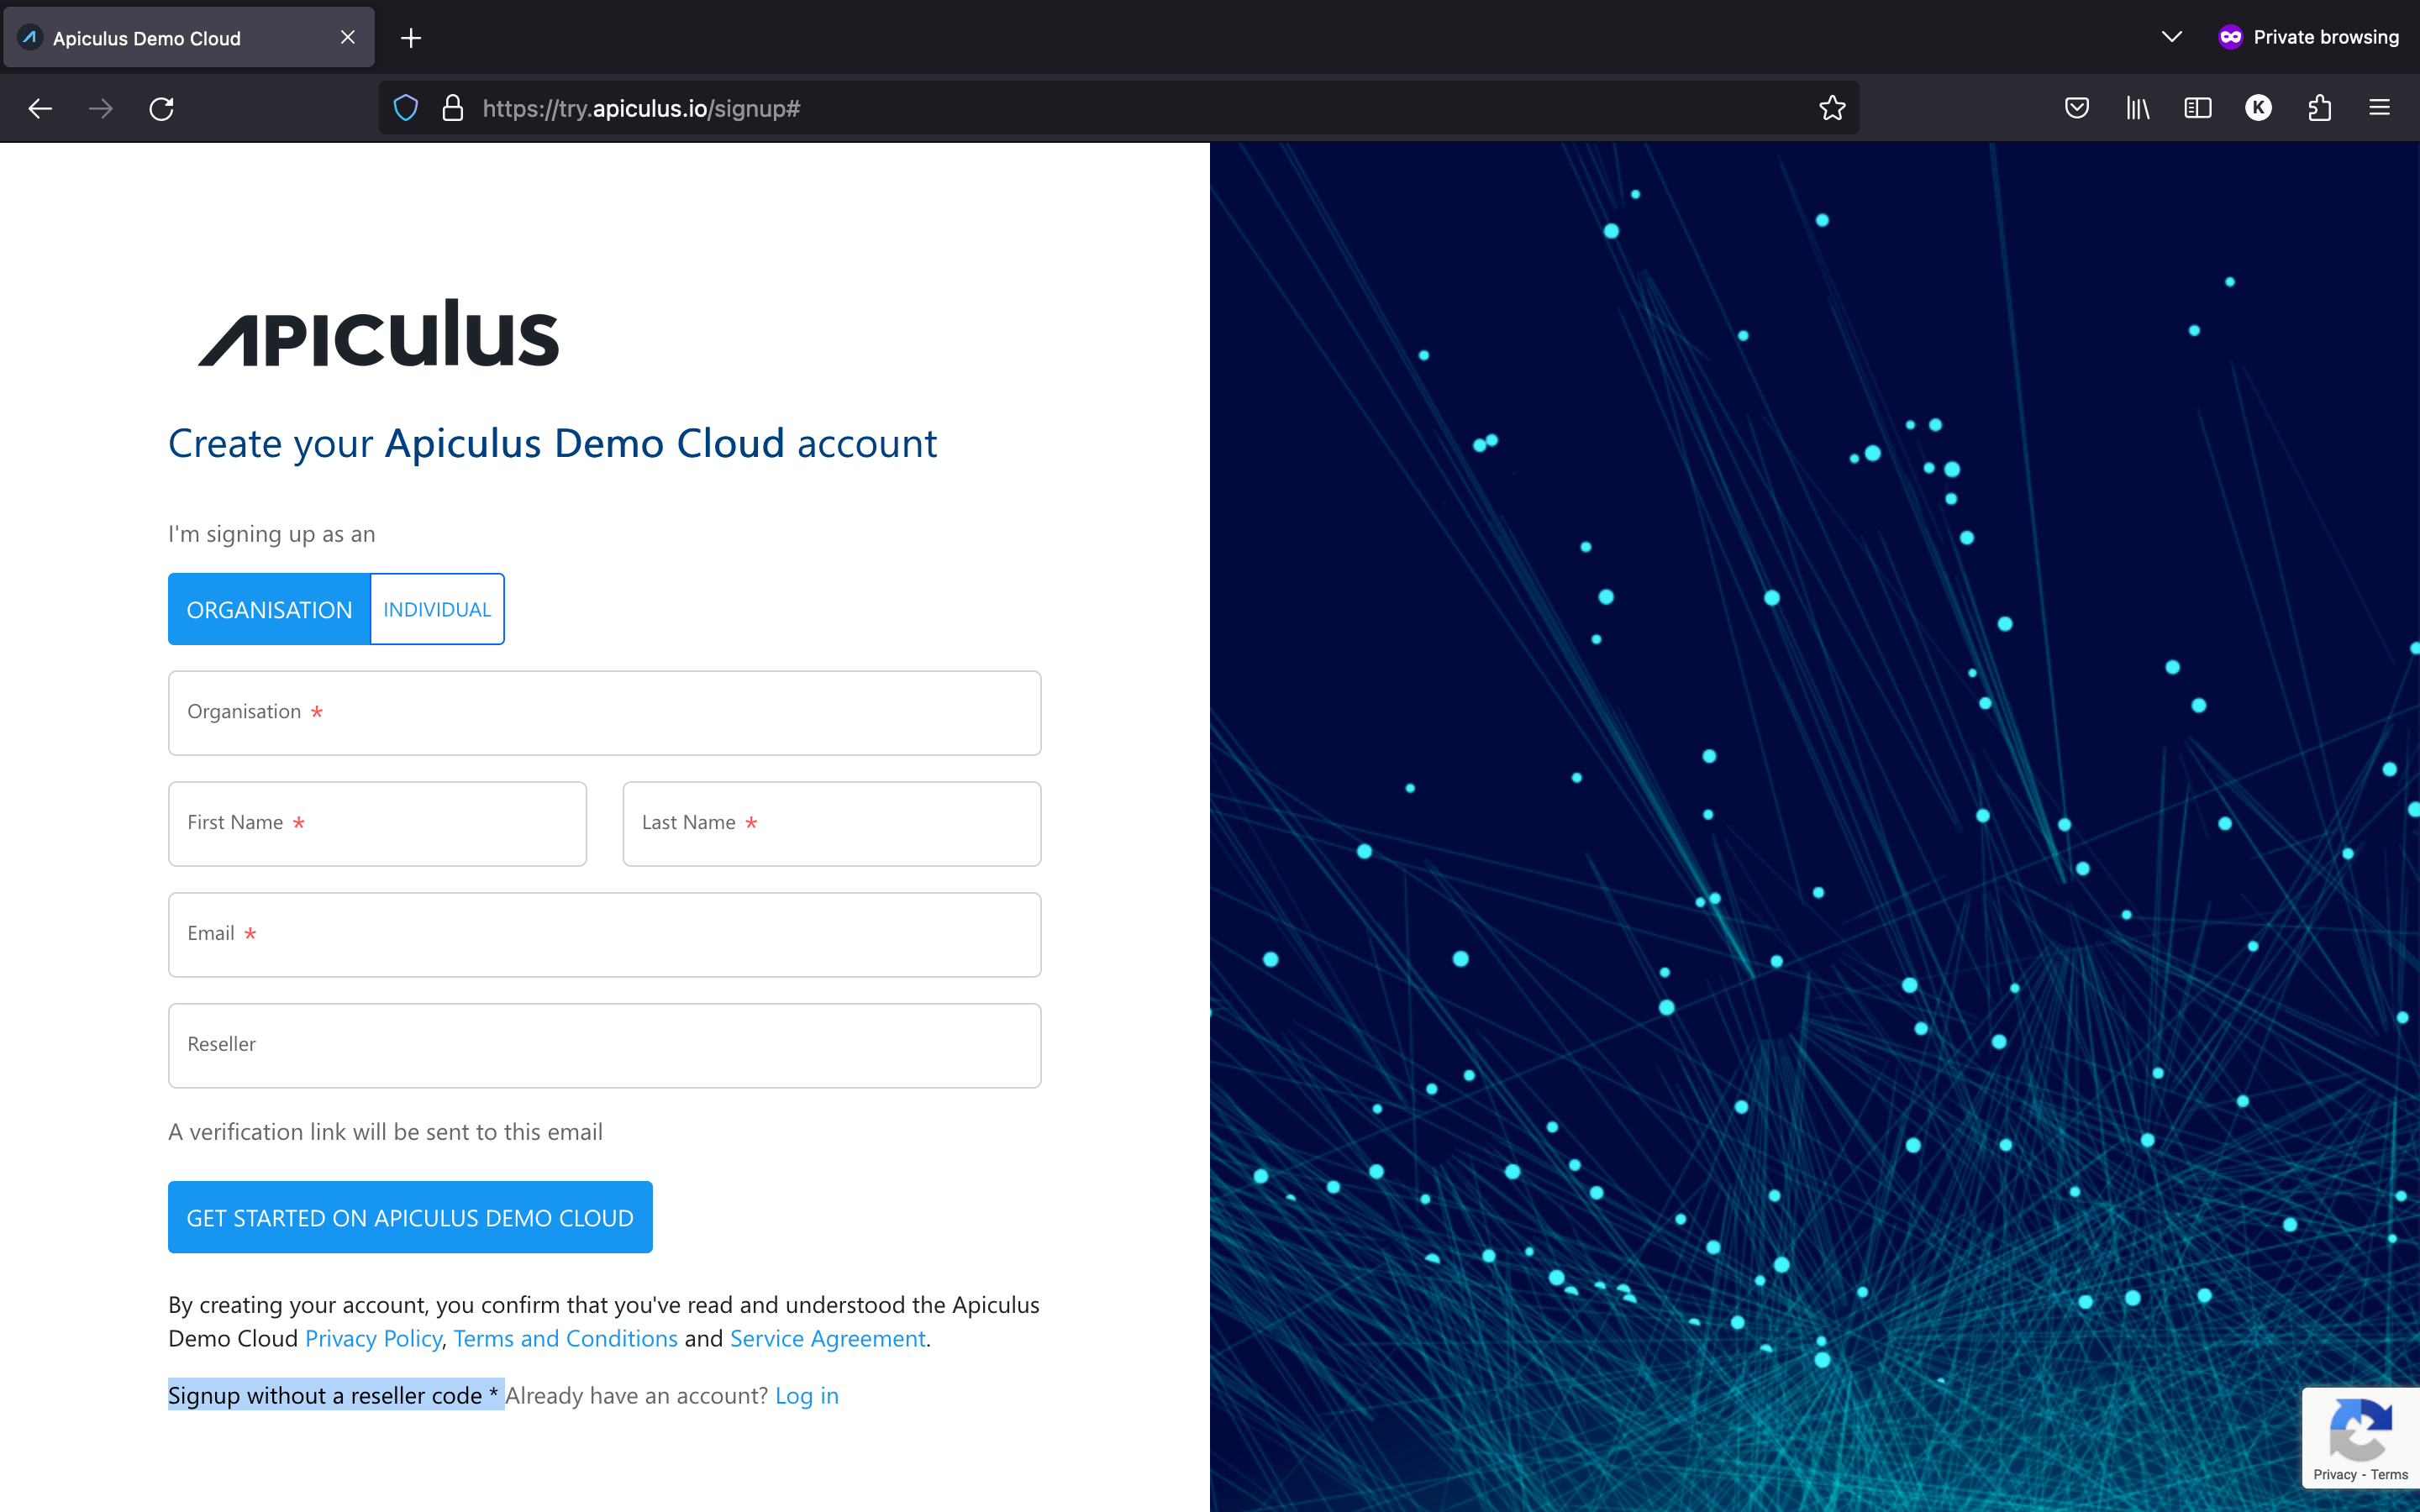2420x1512 pixels.
Task: Open a new browser tab
Action: click(411, 38)
